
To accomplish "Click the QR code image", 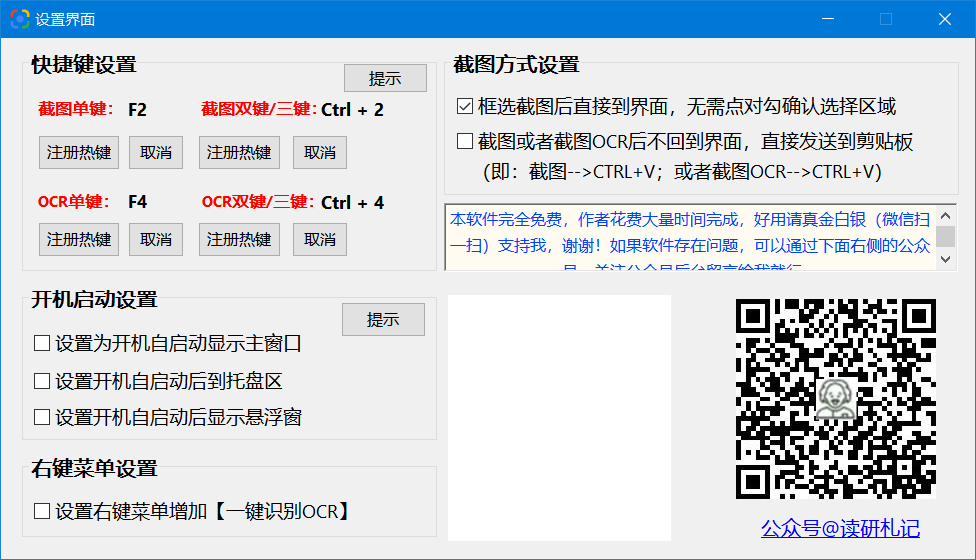I will click(x=836, y=399).
